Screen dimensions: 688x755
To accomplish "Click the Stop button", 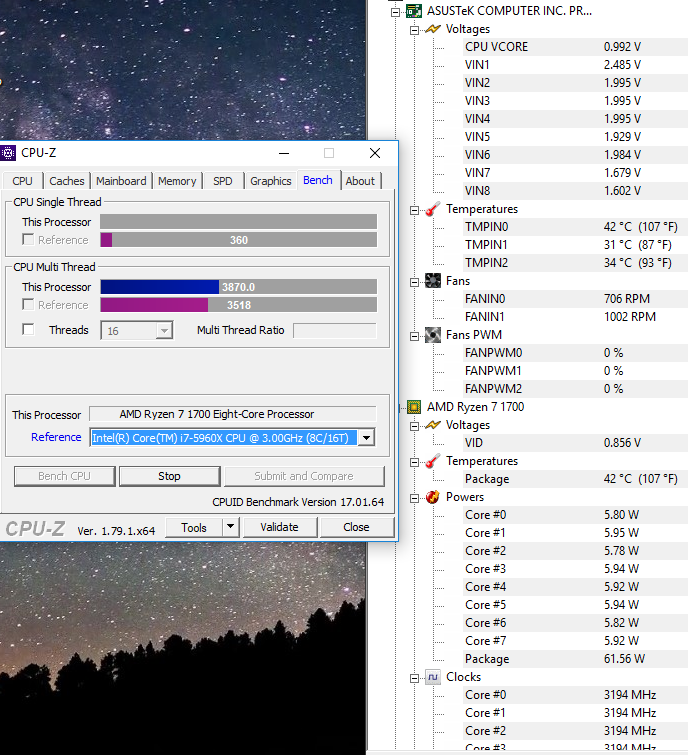I will (x=169, y=476).
